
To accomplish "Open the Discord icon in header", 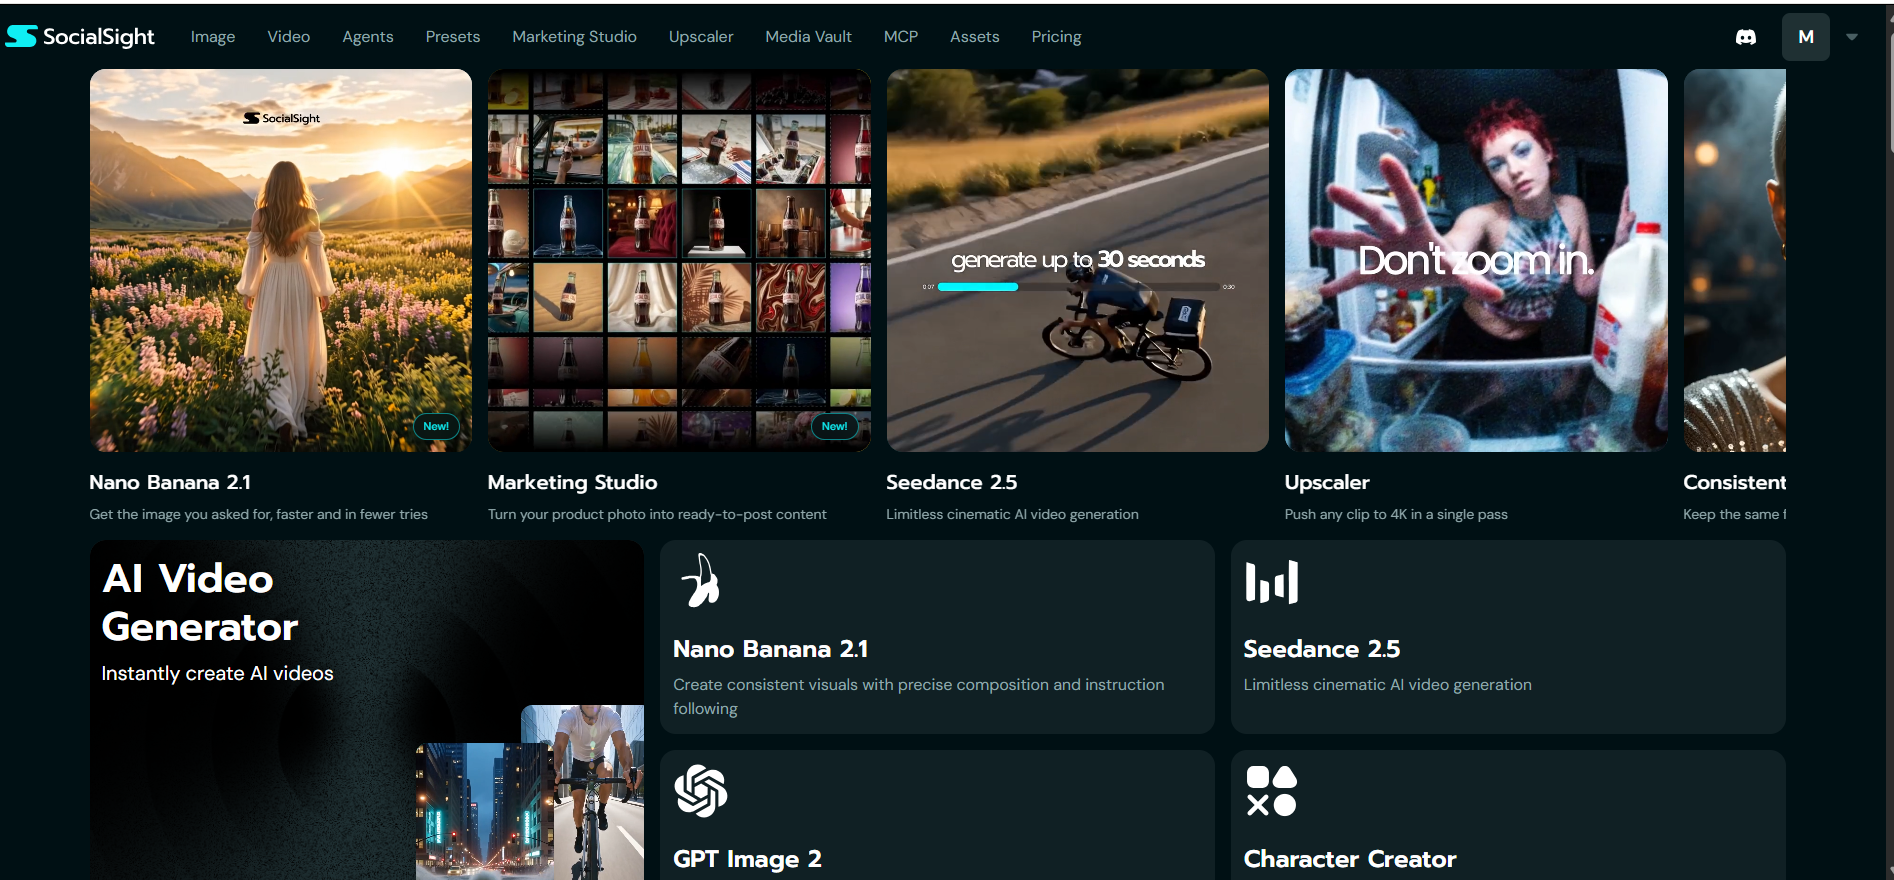I will (1745, 37).
